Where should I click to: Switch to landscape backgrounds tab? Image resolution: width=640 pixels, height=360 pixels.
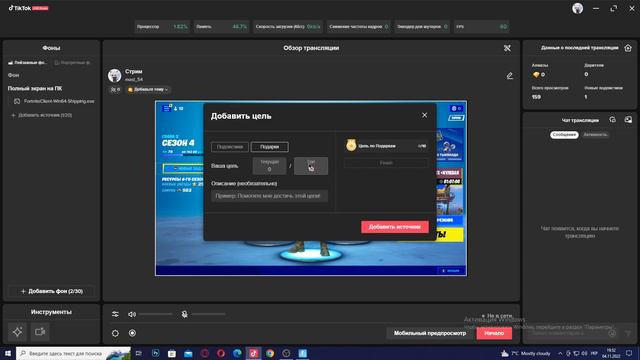[x=27, y=63]
